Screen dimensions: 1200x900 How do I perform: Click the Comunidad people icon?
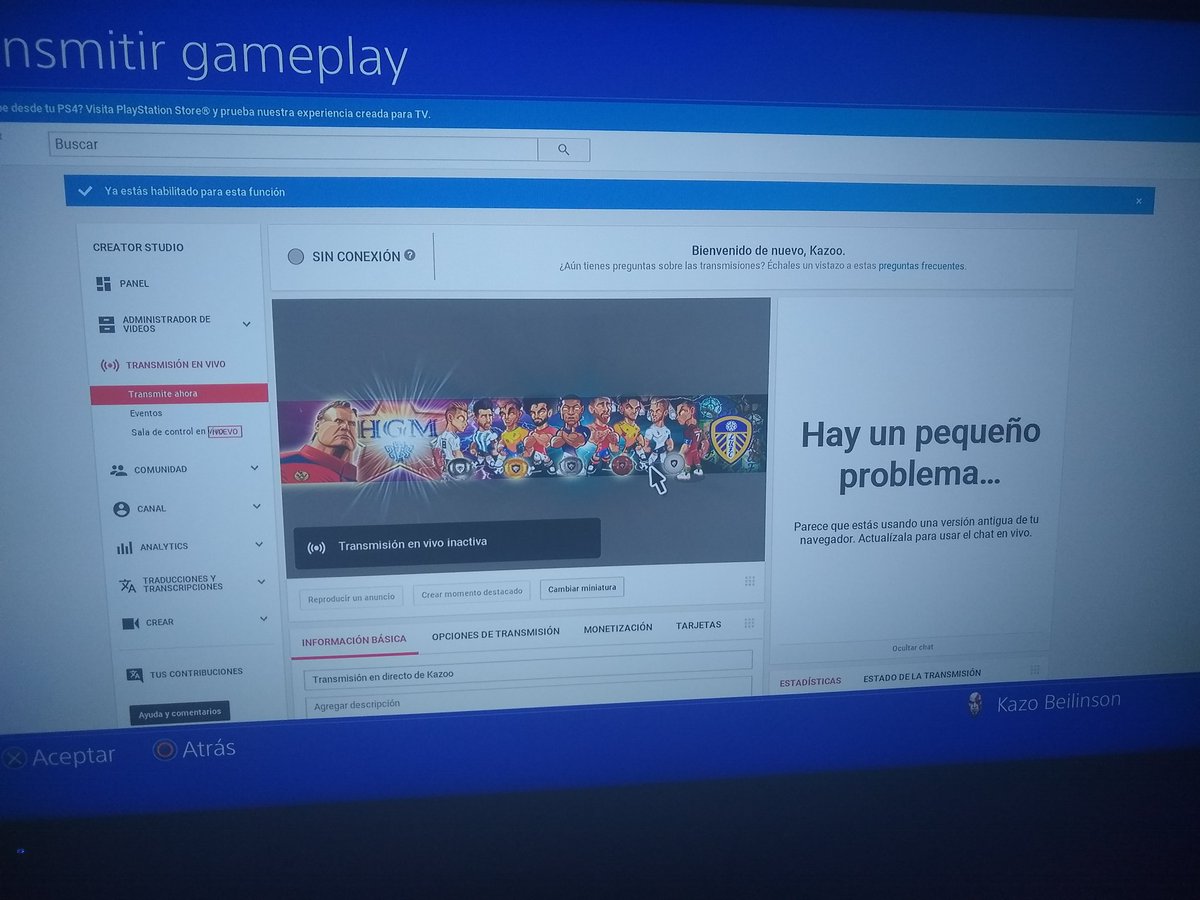coord(118,470)
